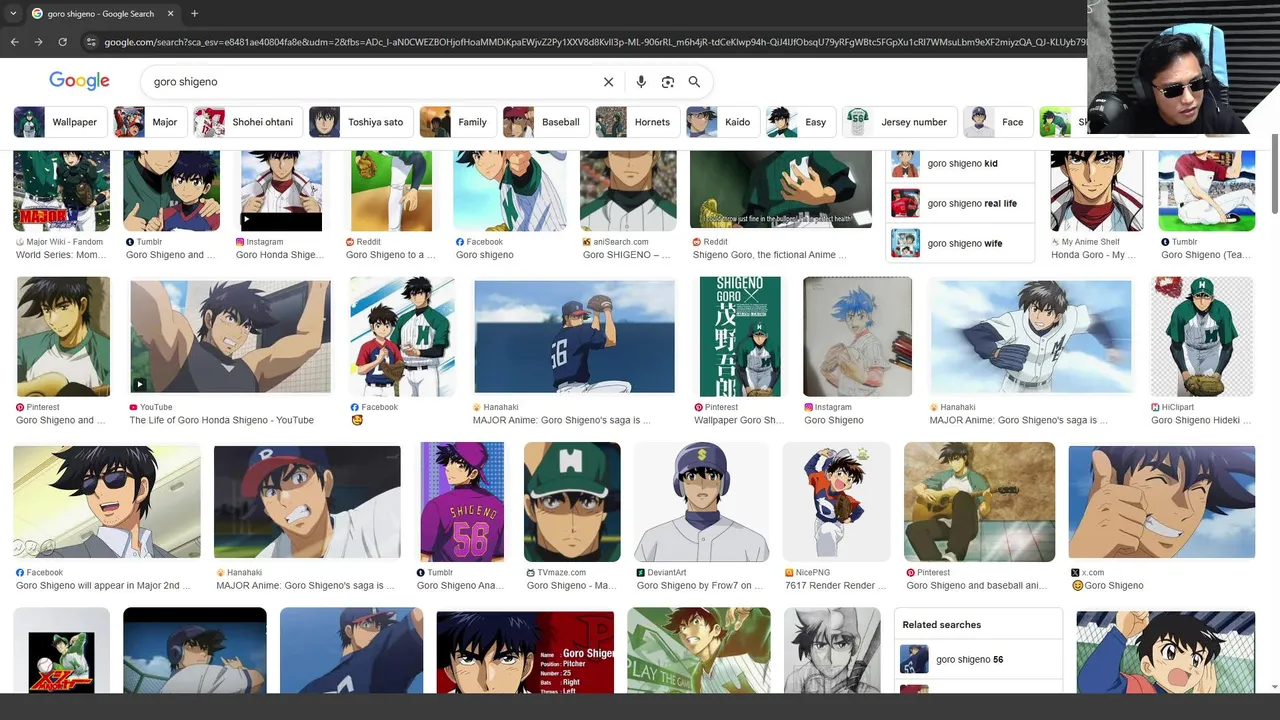Image resolution: width=1280 pixels, height=720 pixels.
Task: Filter by Face chip
Action: pos(998,122)
